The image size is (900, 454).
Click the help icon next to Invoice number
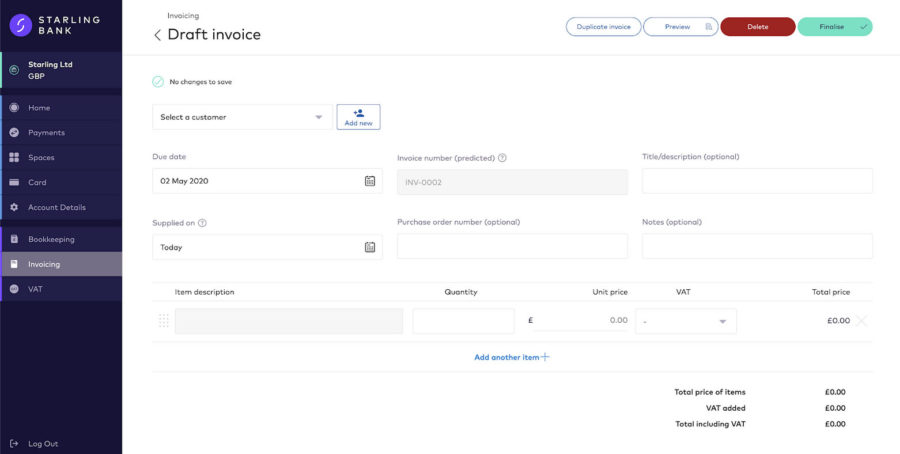click(502, 158)
